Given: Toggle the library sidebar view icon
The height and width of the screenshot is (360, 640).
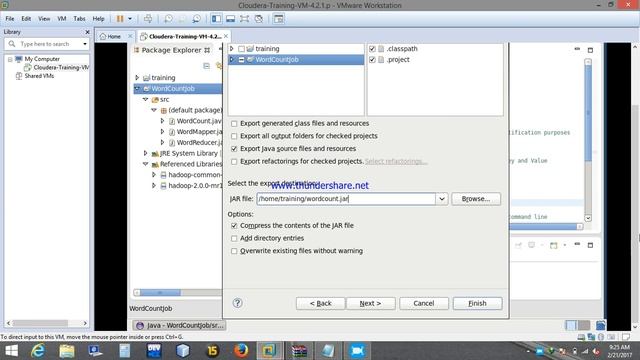Looking at the screenshot, I should [x=216, y=19].
